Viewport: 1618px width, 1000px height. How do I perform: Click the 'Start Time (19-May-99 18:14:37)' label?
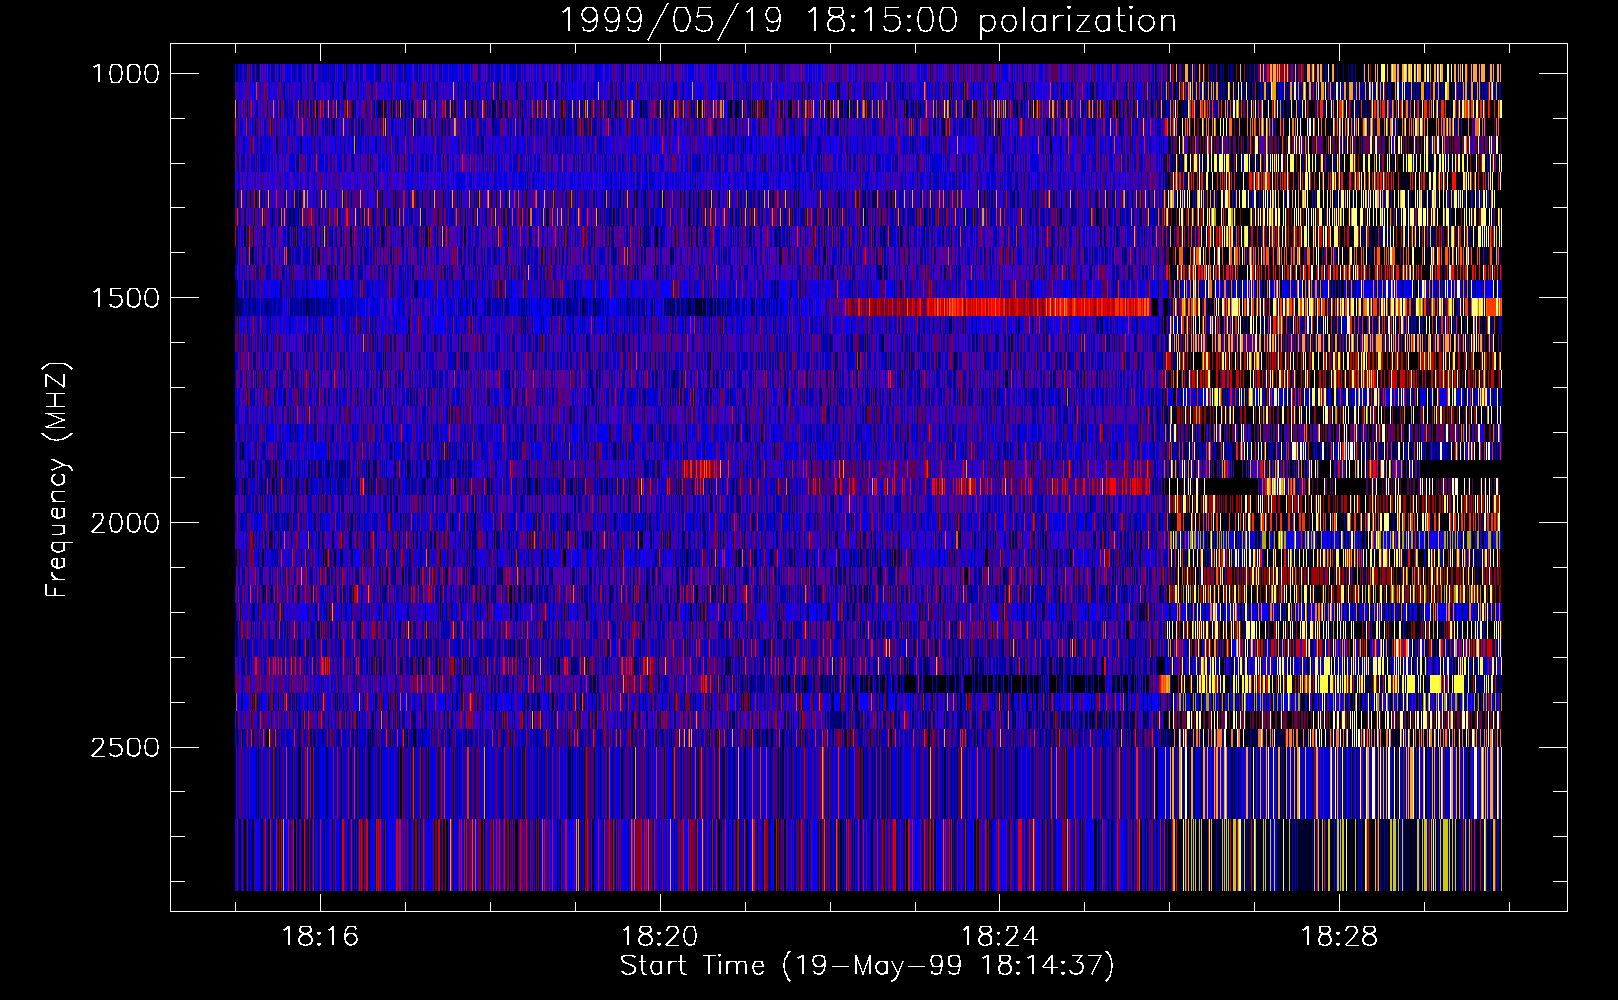pyautogui.click(x=867, y=966)
